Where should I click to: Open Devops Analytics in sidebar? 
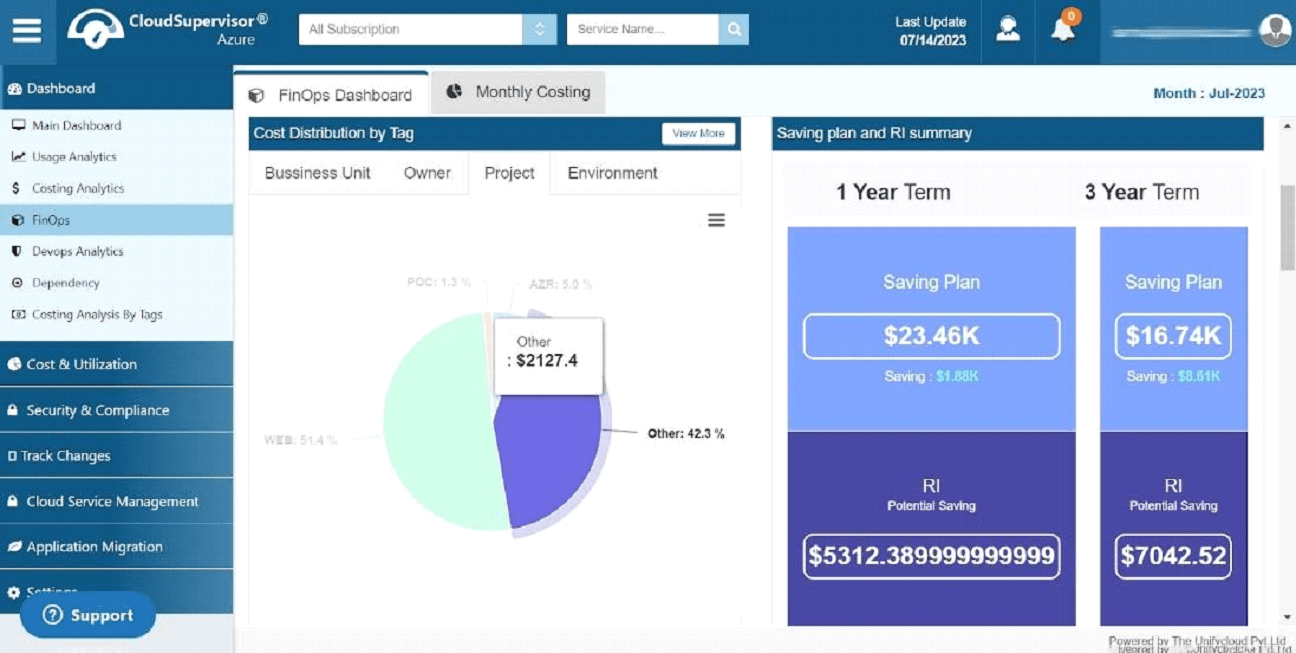(x=116, y=251)
